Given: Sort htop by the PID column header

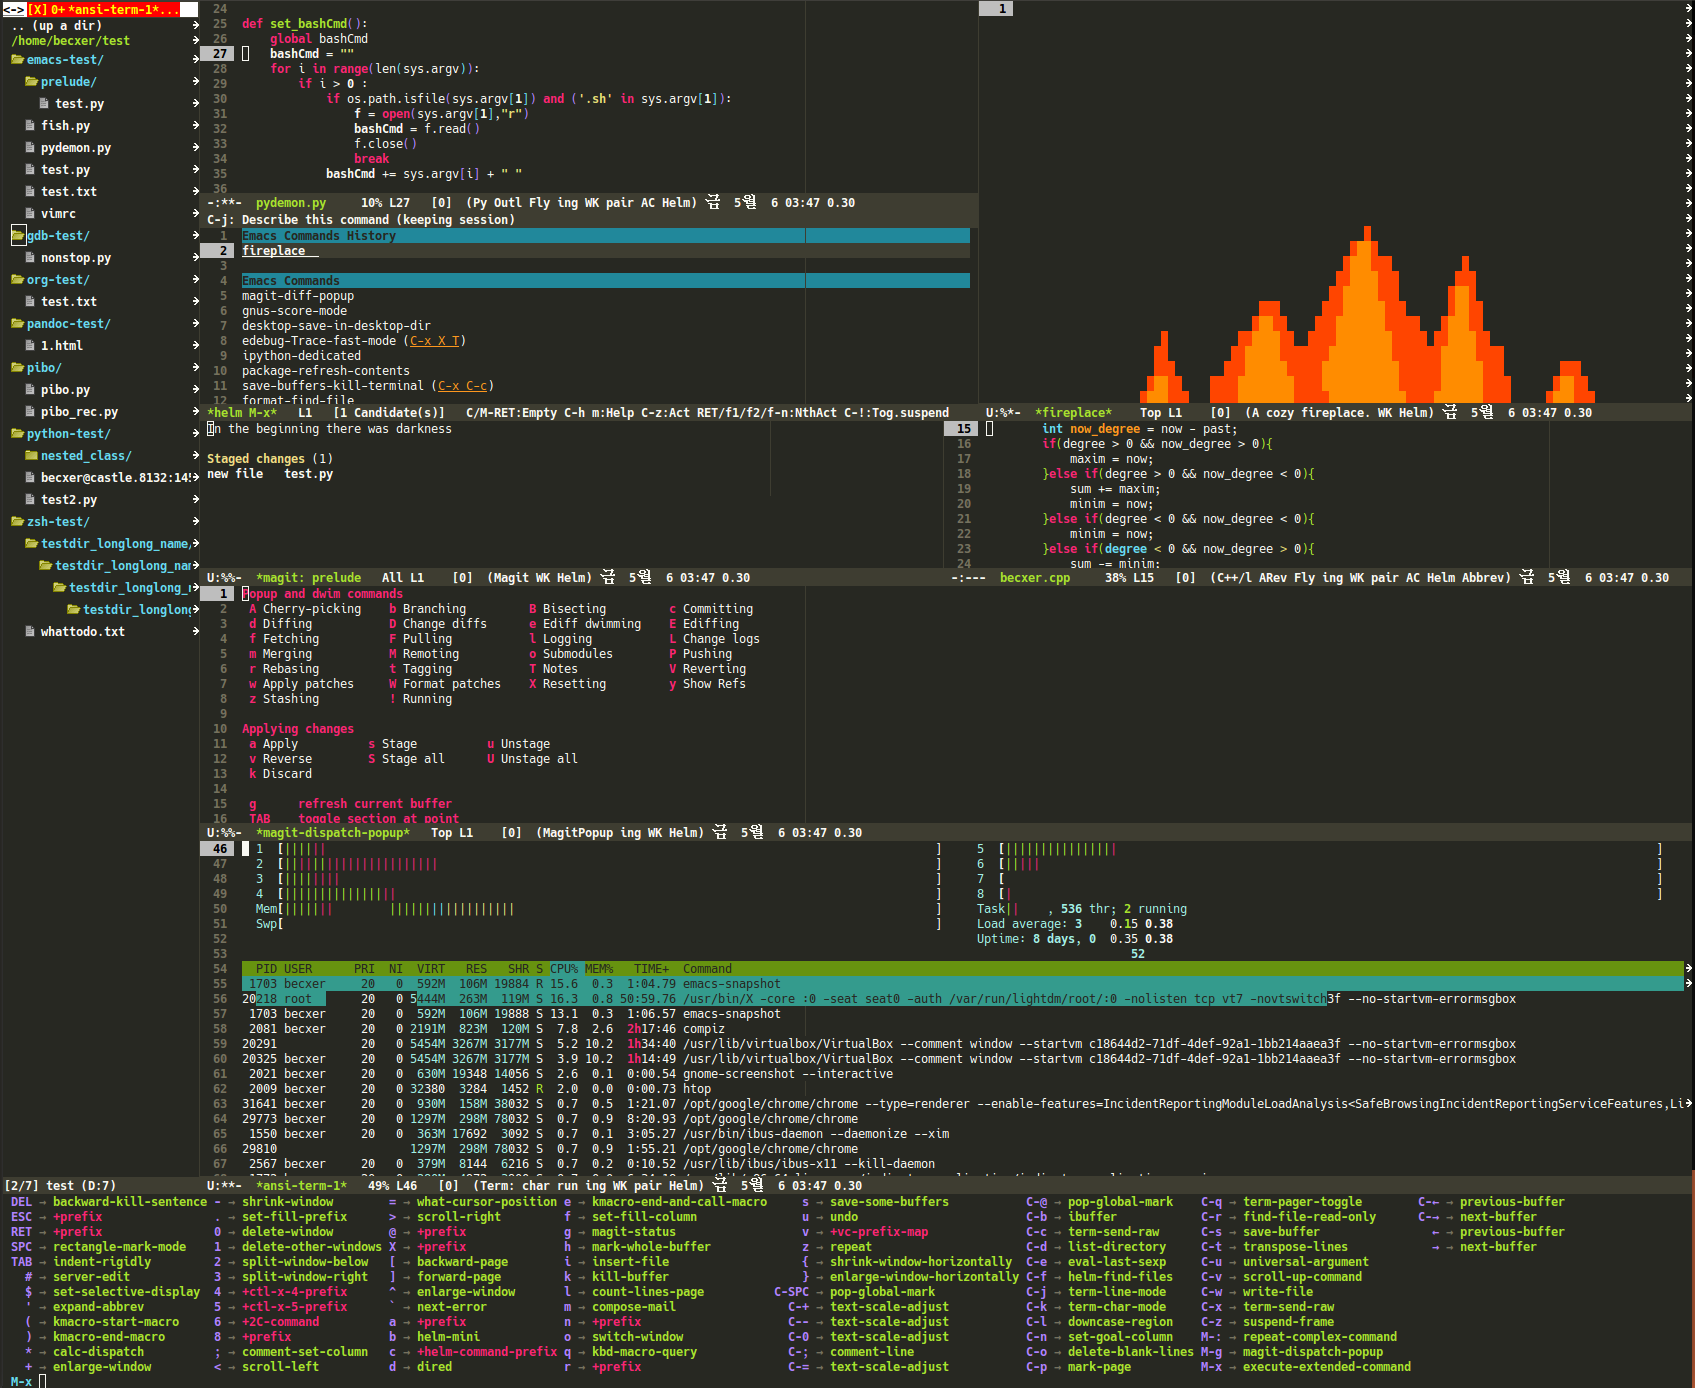Looking at the screenshot, I should point(266,969).
